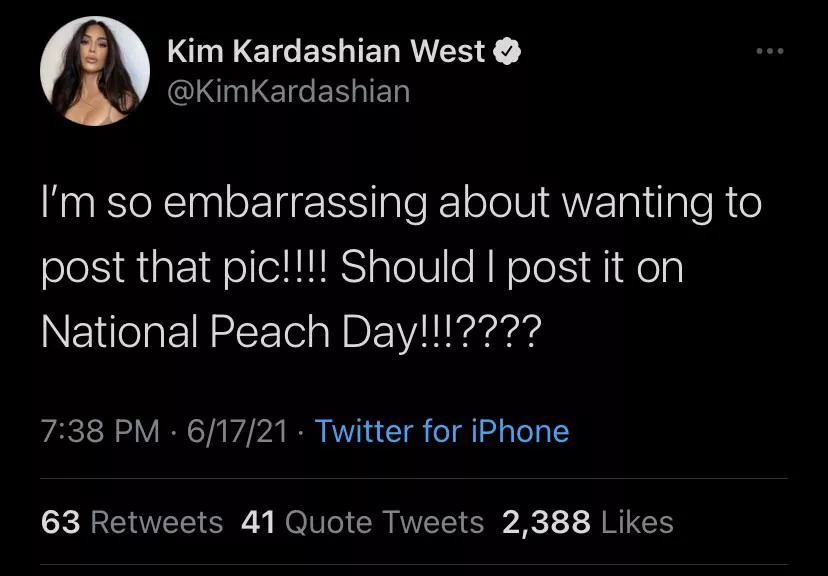Click "Should I post it on" text
This screenshot has height=576, width=828.
point(513,270)
